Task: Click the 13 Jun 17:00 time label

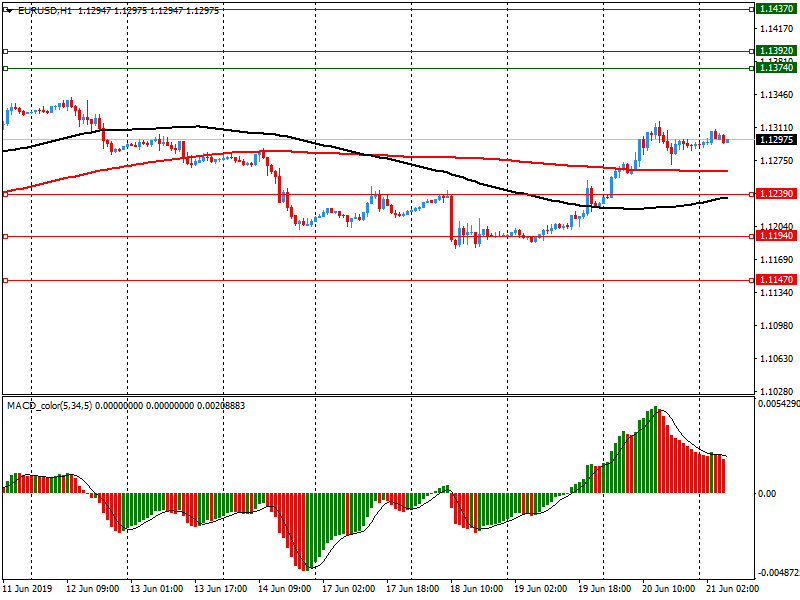Action: [220, 589]
